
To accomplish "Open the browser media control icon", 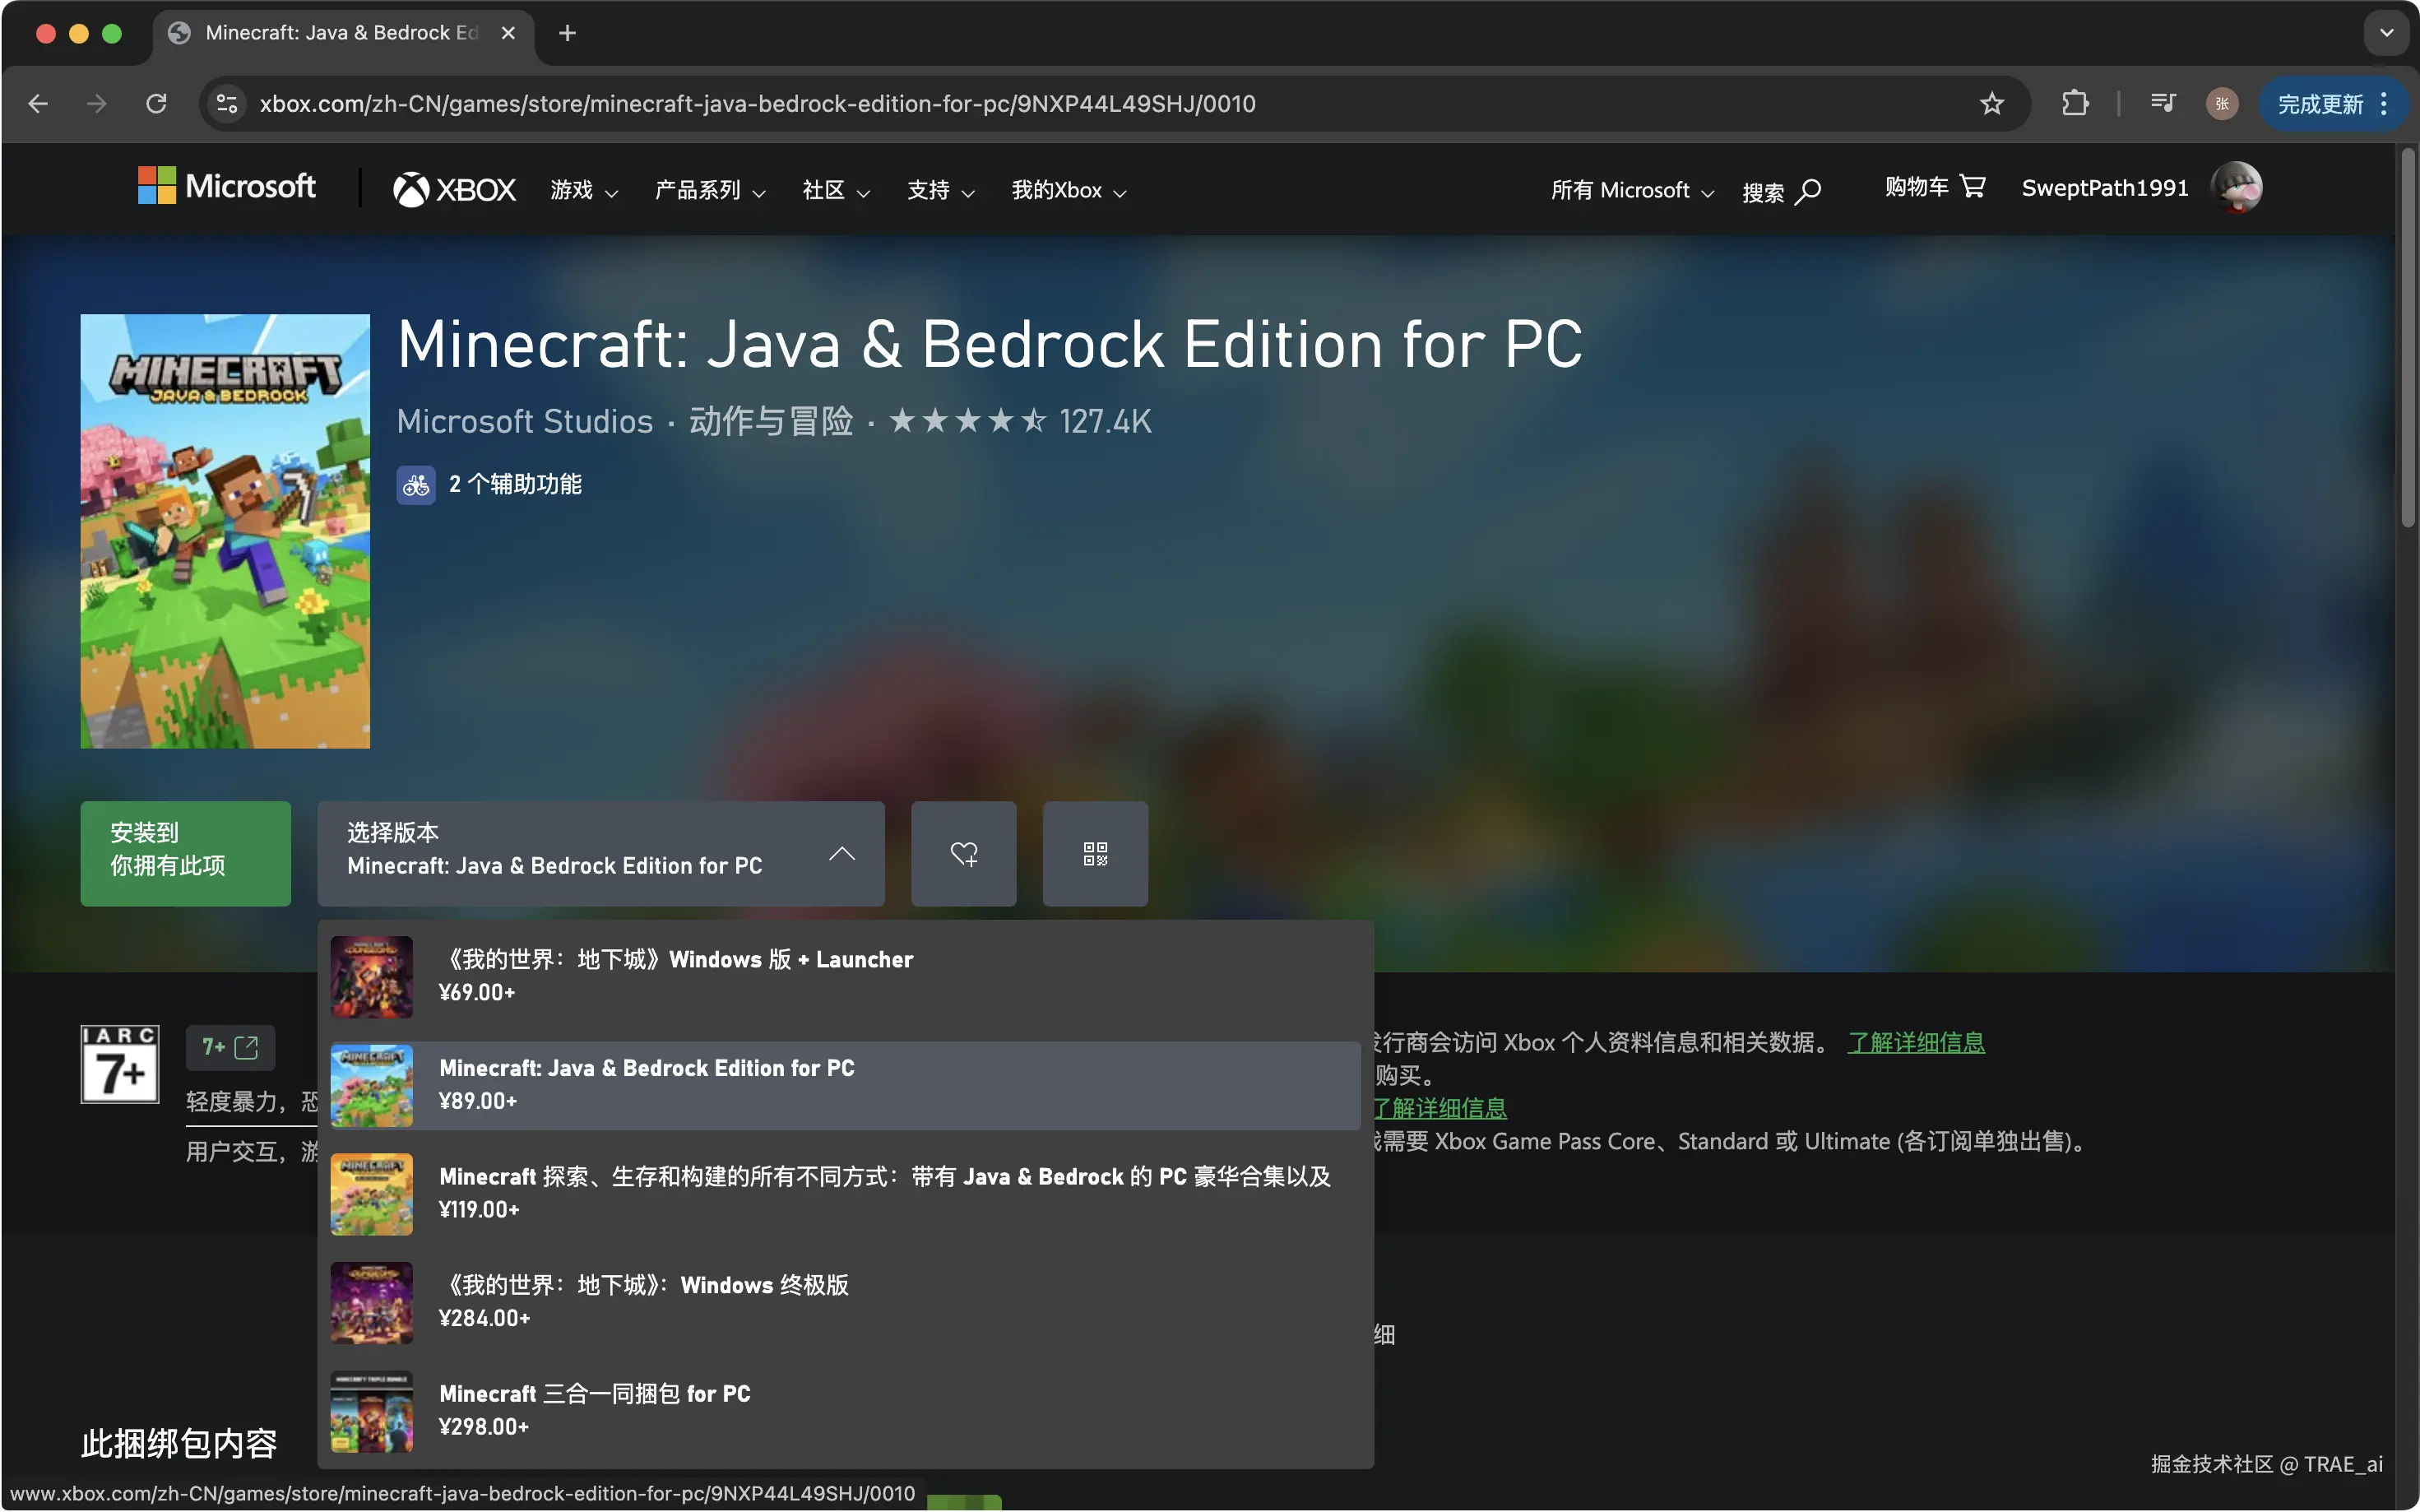I will pos(2162,104).
